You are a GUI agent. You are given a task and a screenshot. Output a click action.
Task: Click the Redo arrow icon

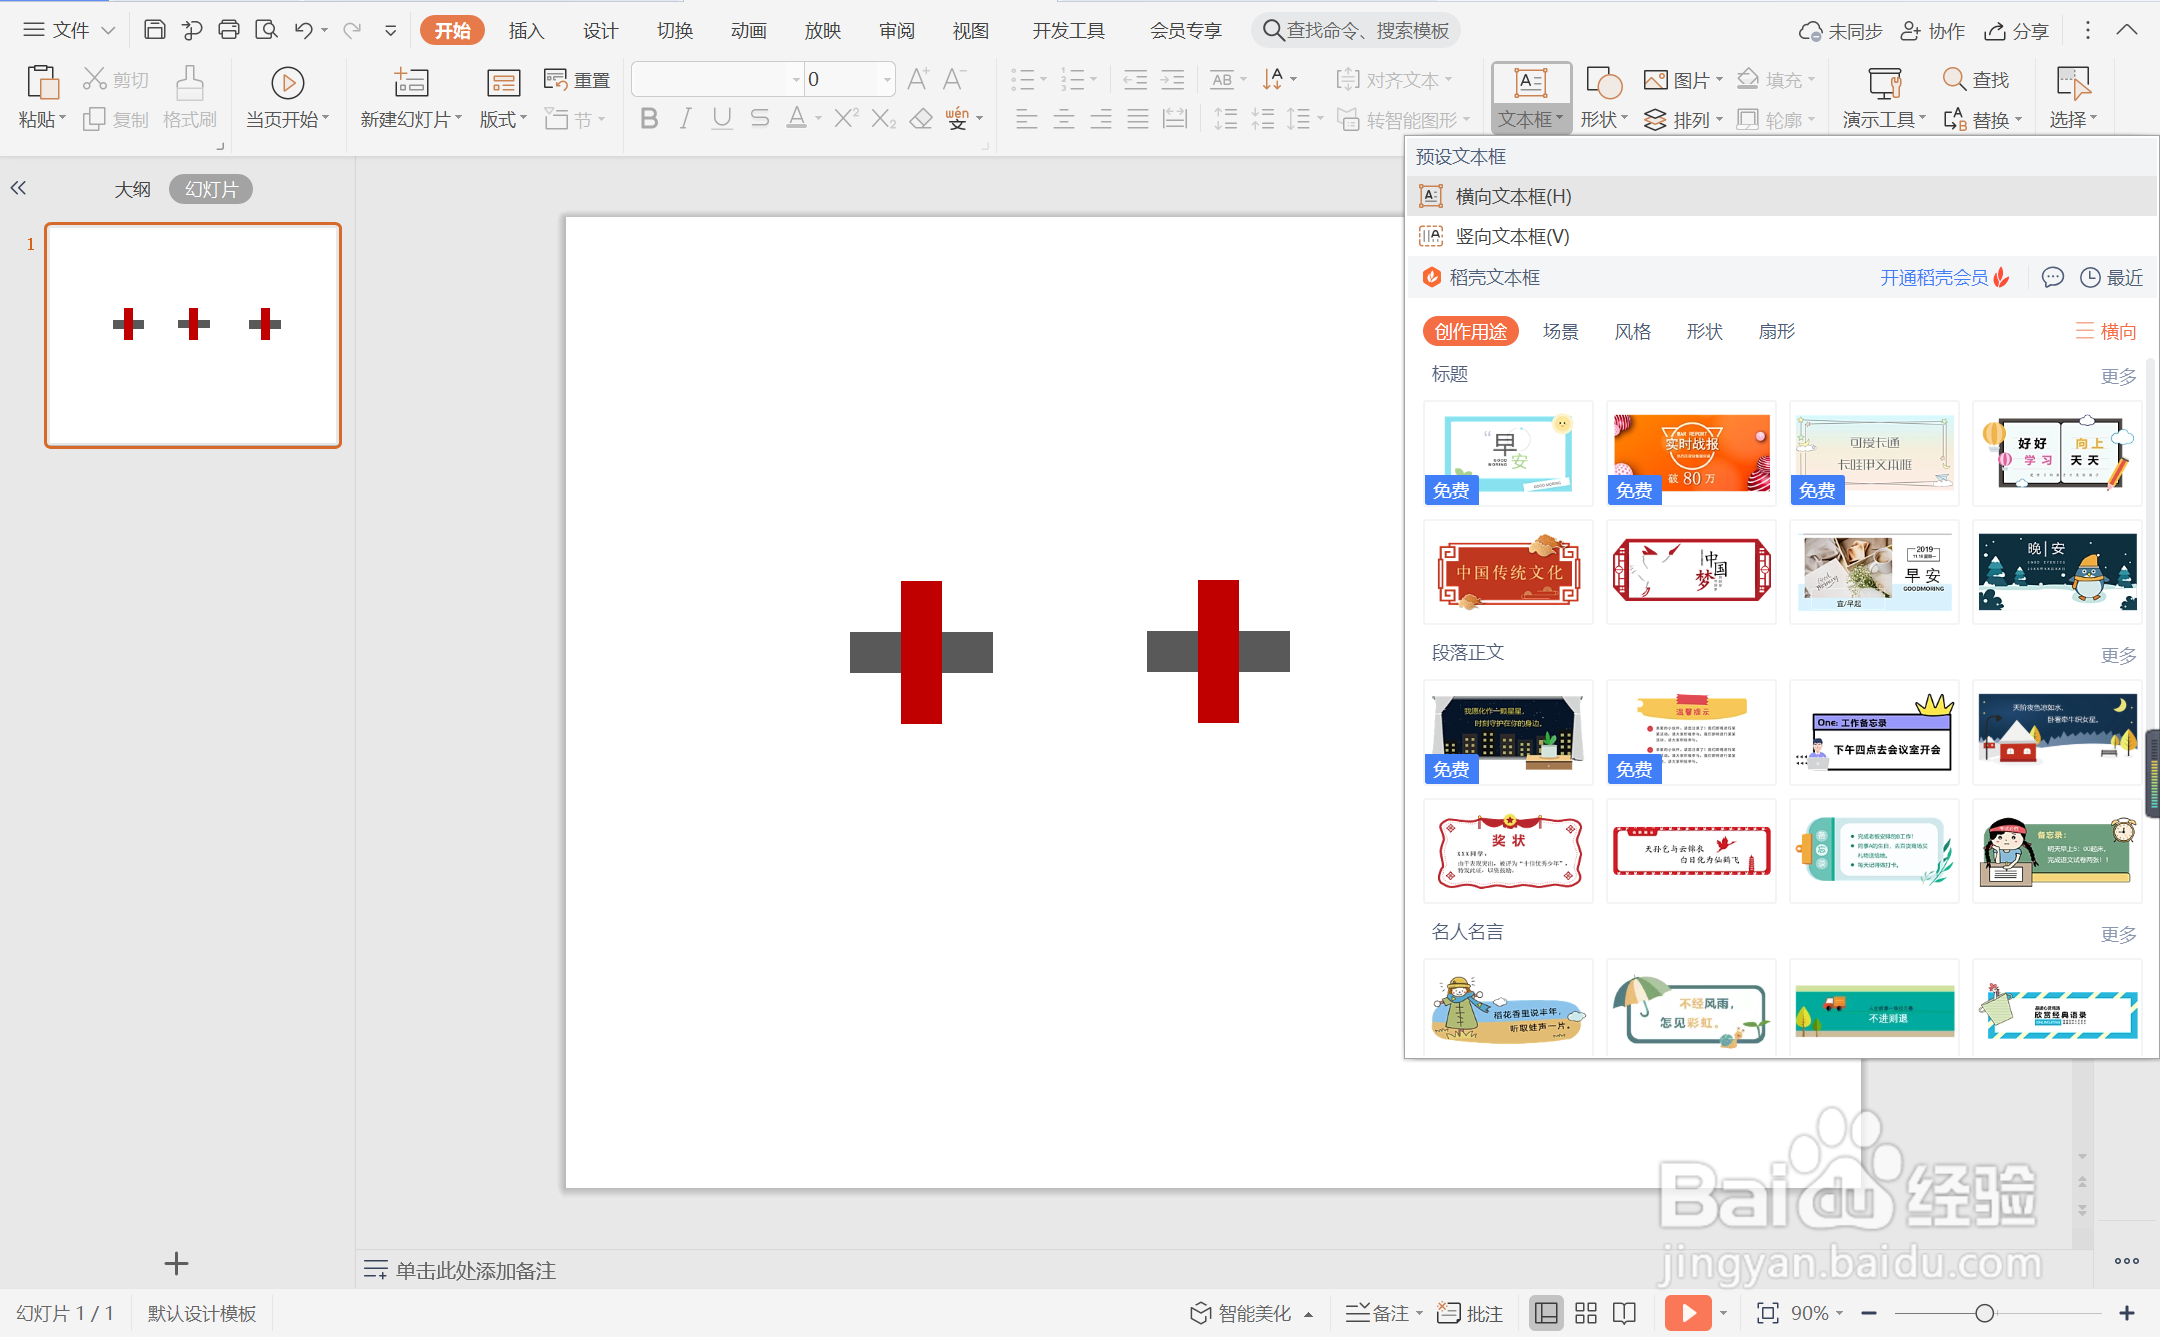[x=351, y=30]
